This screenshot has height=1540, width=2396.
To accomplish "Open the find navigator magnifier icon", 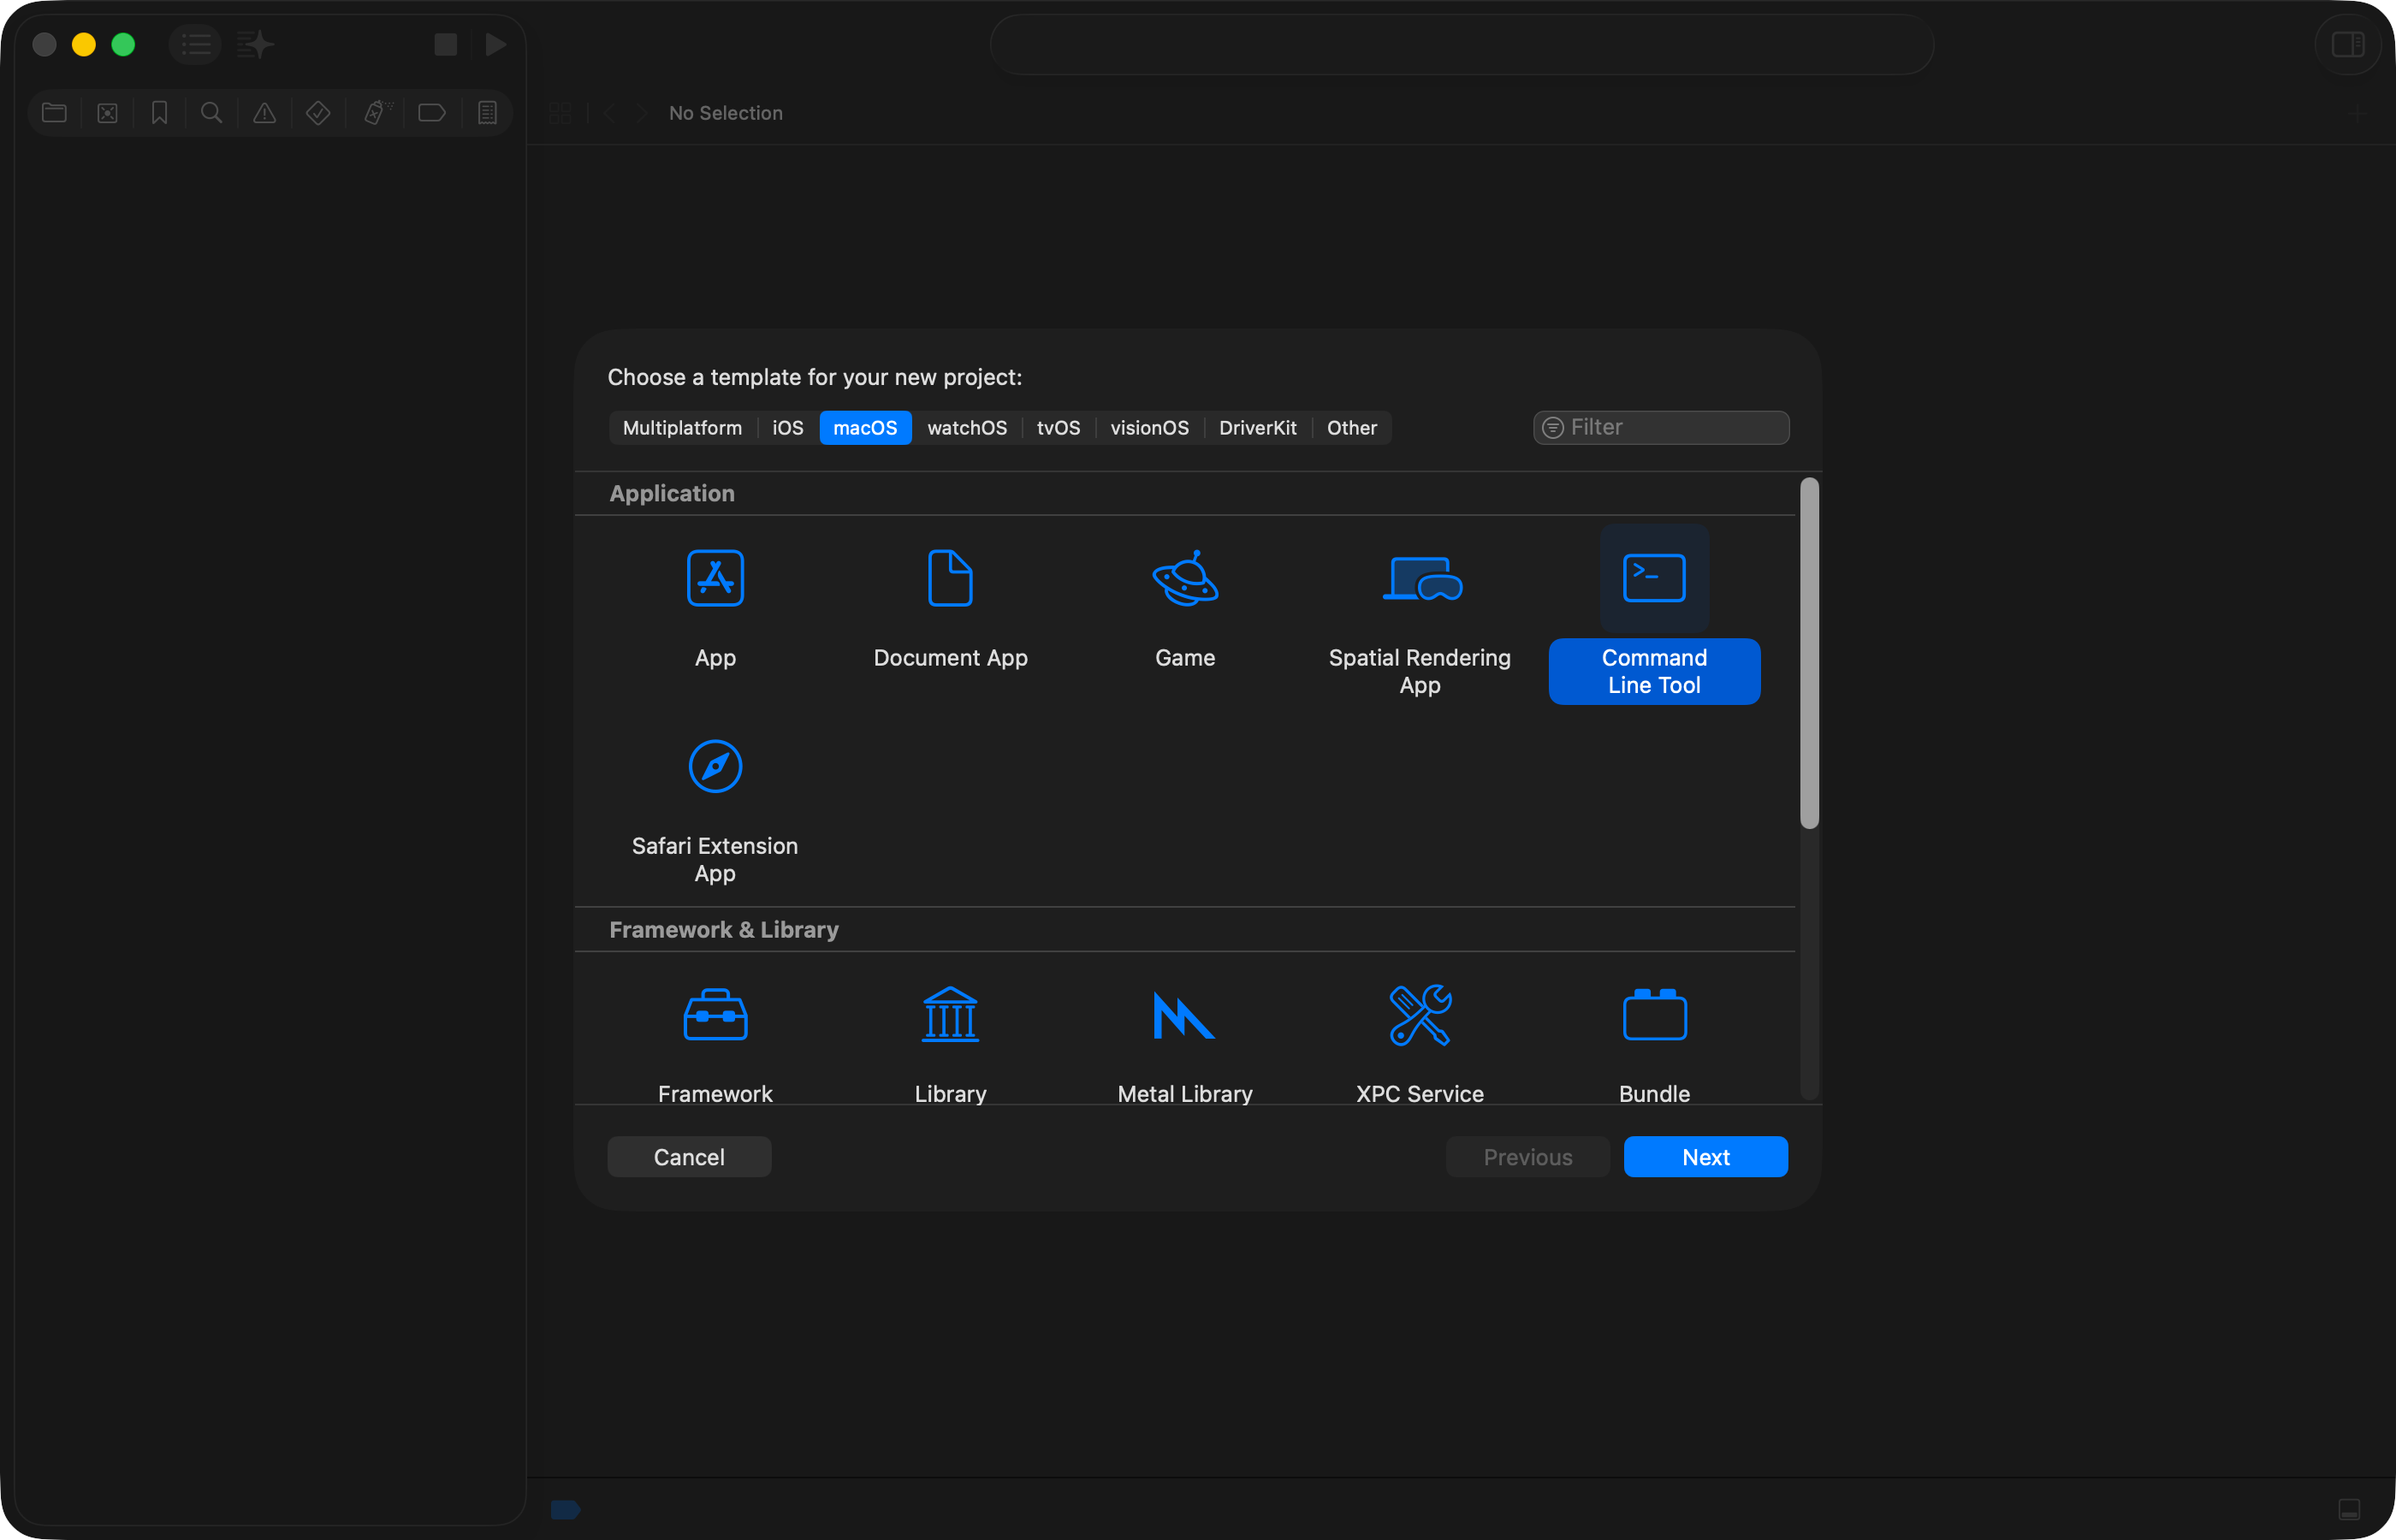I will pos(211,113).
